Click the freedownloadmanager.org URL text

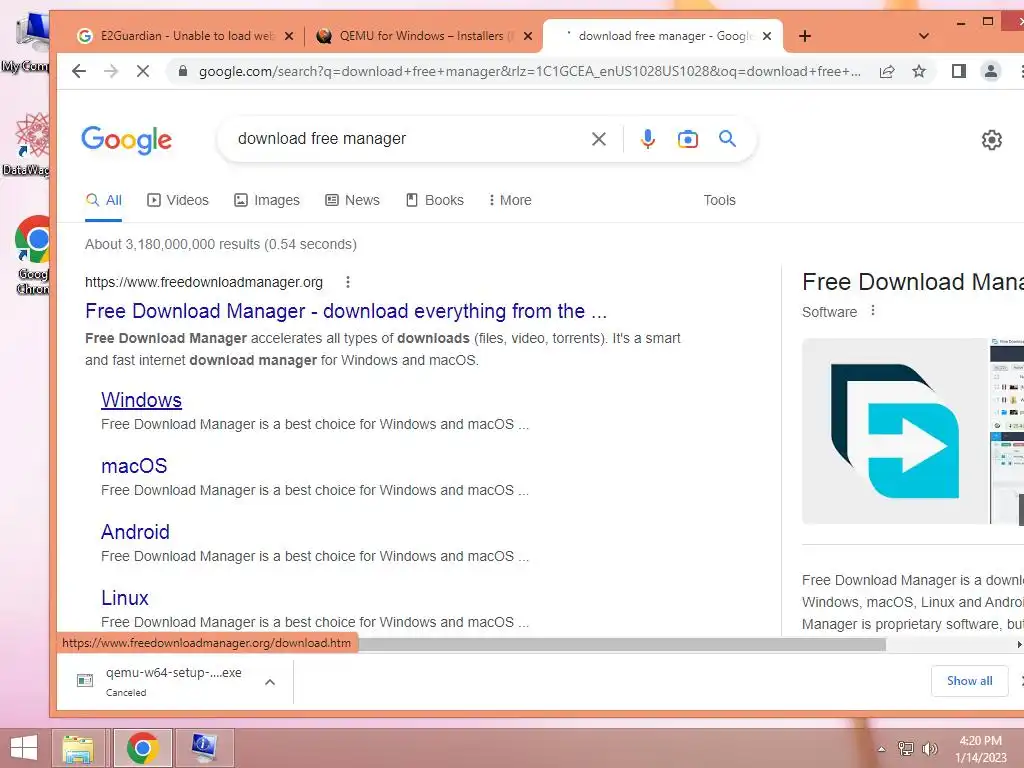click(x=204, y=282)
